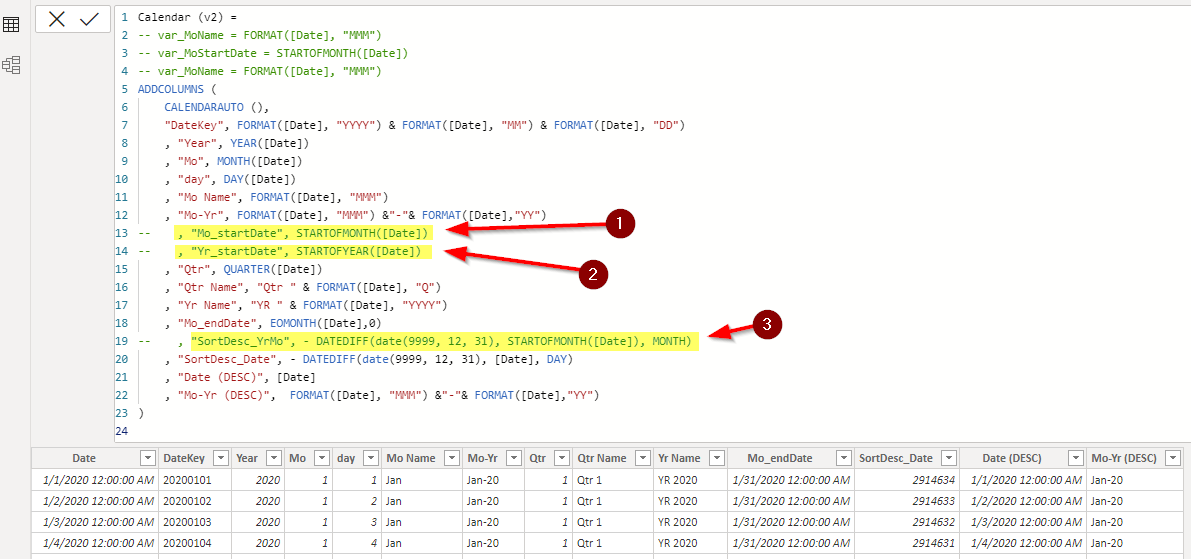Open the day column filter dropdown
This screenshot has height=559, width=1191.
click(x=370, y=458)
